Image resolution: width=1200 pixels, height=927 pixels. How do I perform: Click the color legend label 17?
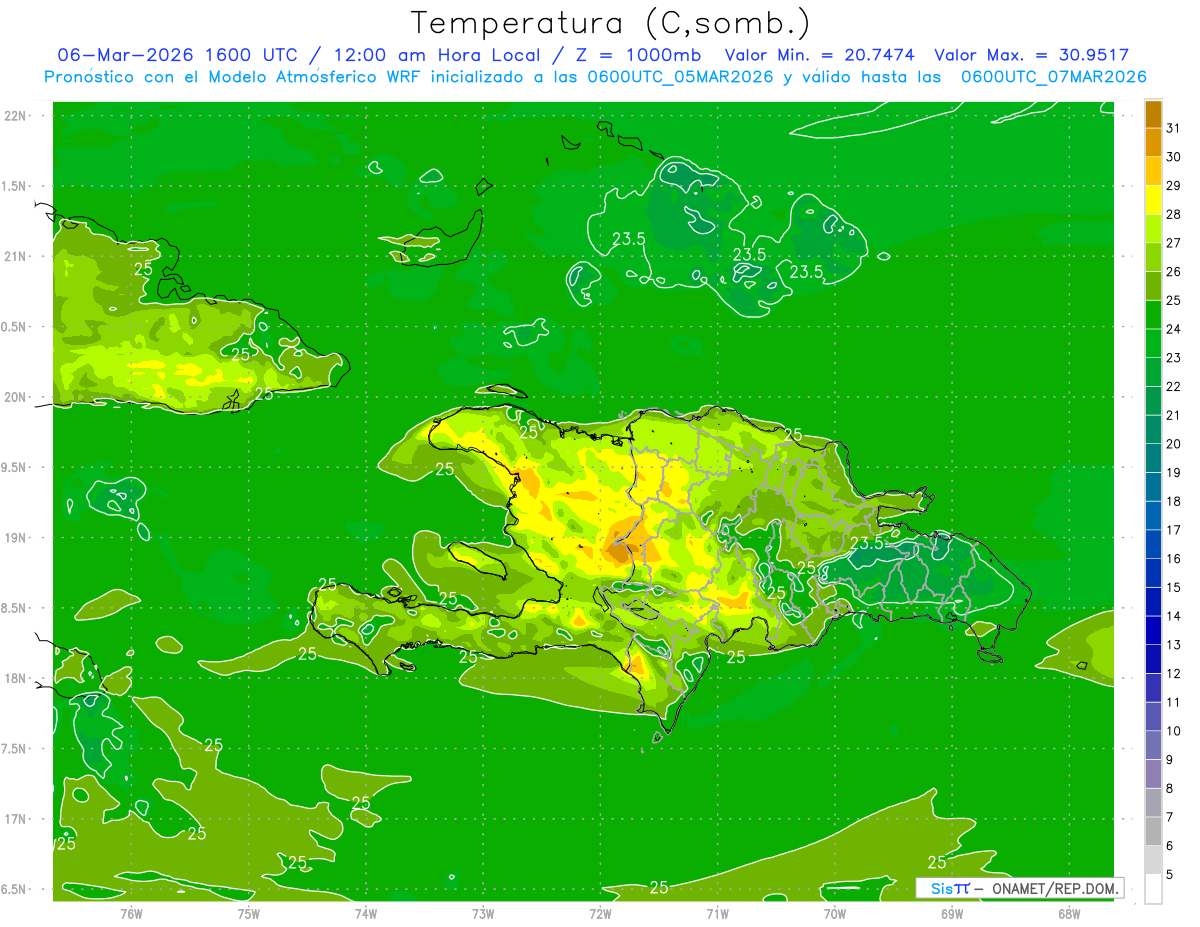tap(1174, 530)
